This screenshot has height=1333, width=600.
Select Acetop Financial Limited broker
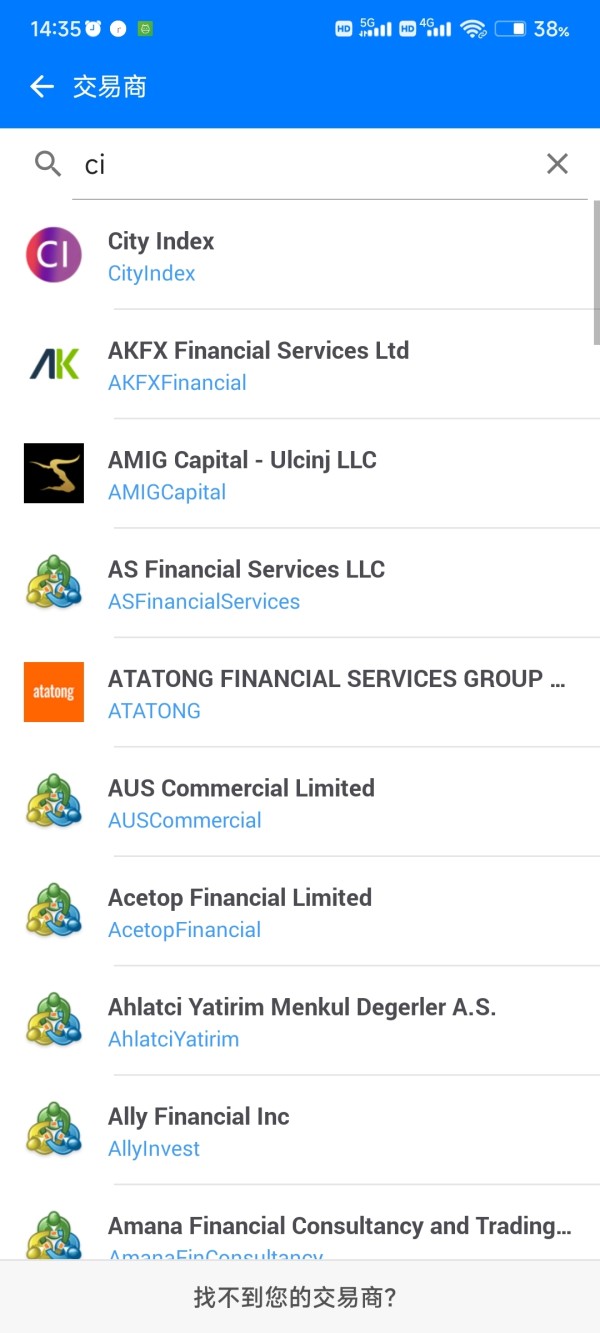[300, 911]
